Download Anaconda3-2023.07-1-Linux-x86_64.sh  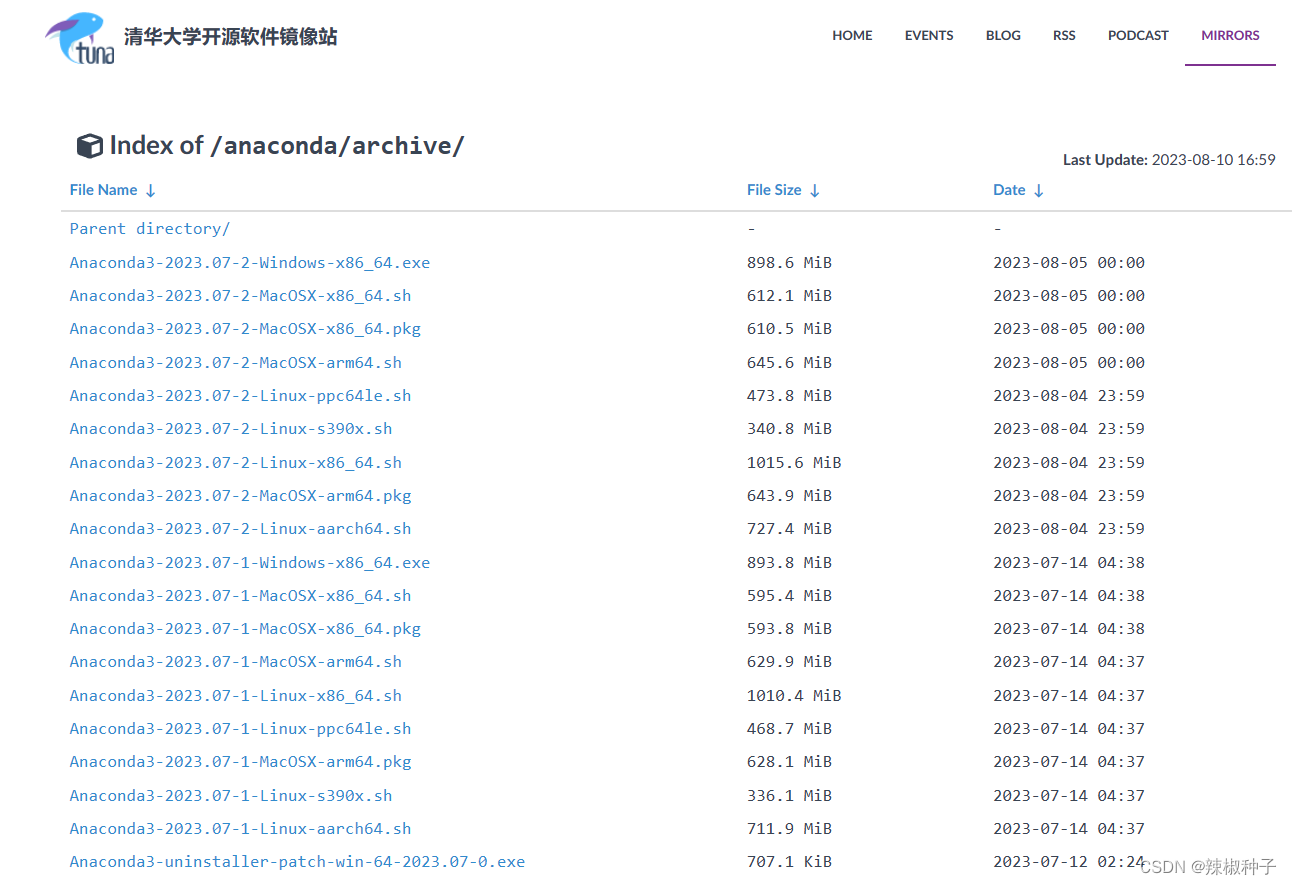(x=236, y=696)
